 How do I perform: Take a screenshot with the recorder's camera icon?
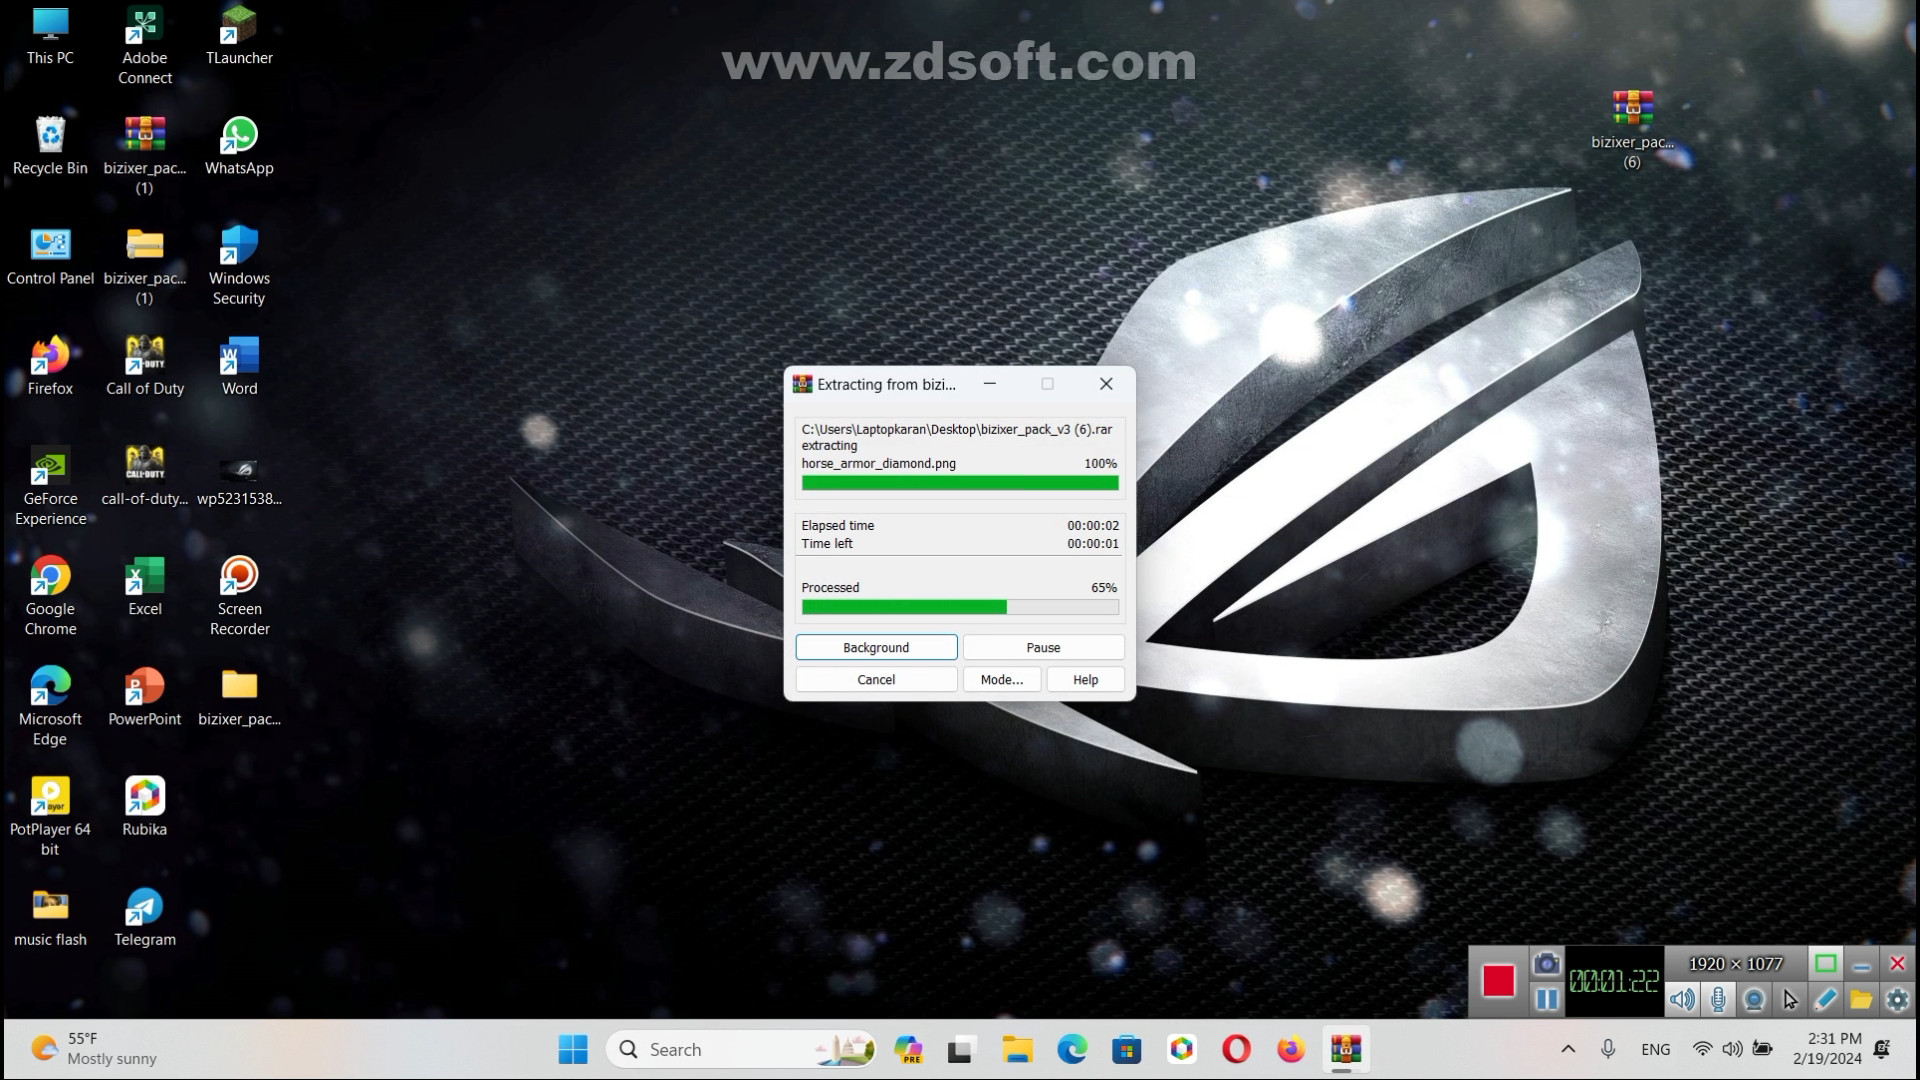pos(1546,963)
